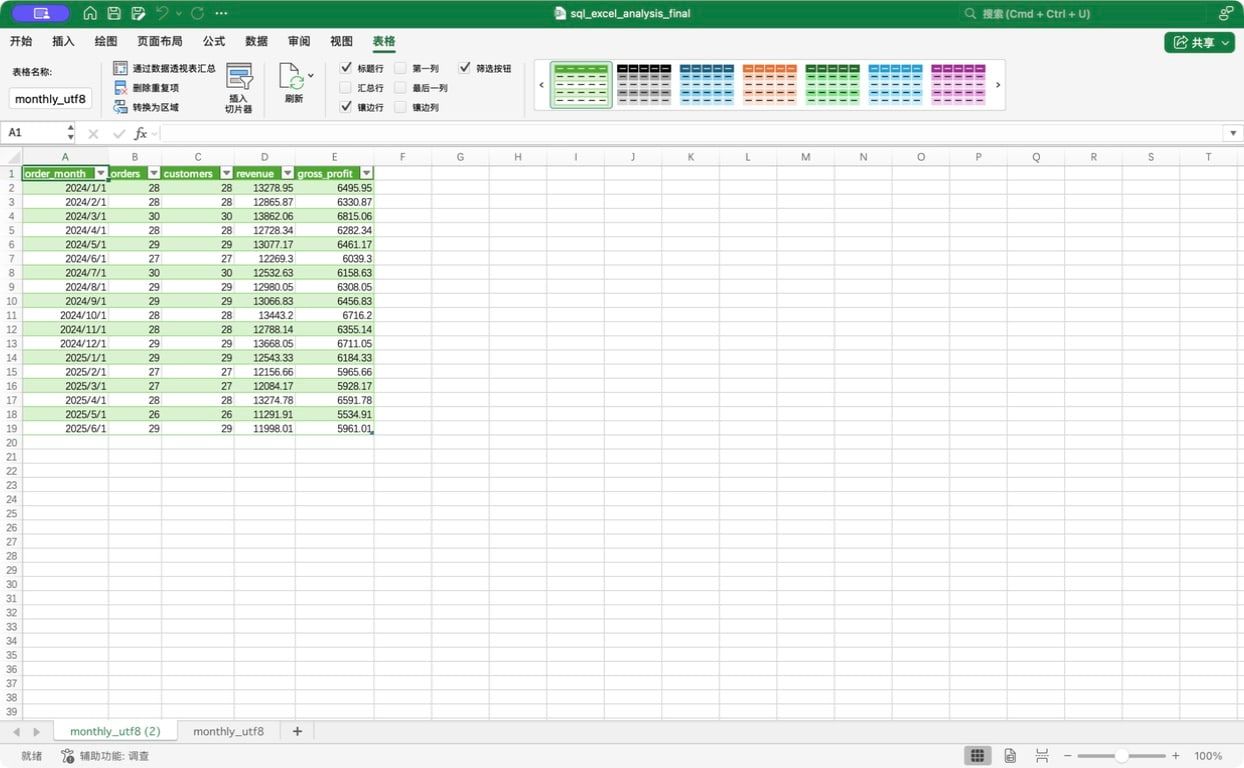The height and width of the screenshot is (768, 1244).
Task: Toggle the 镶边列 banded columns checkbox
Action: click(400, 107)
